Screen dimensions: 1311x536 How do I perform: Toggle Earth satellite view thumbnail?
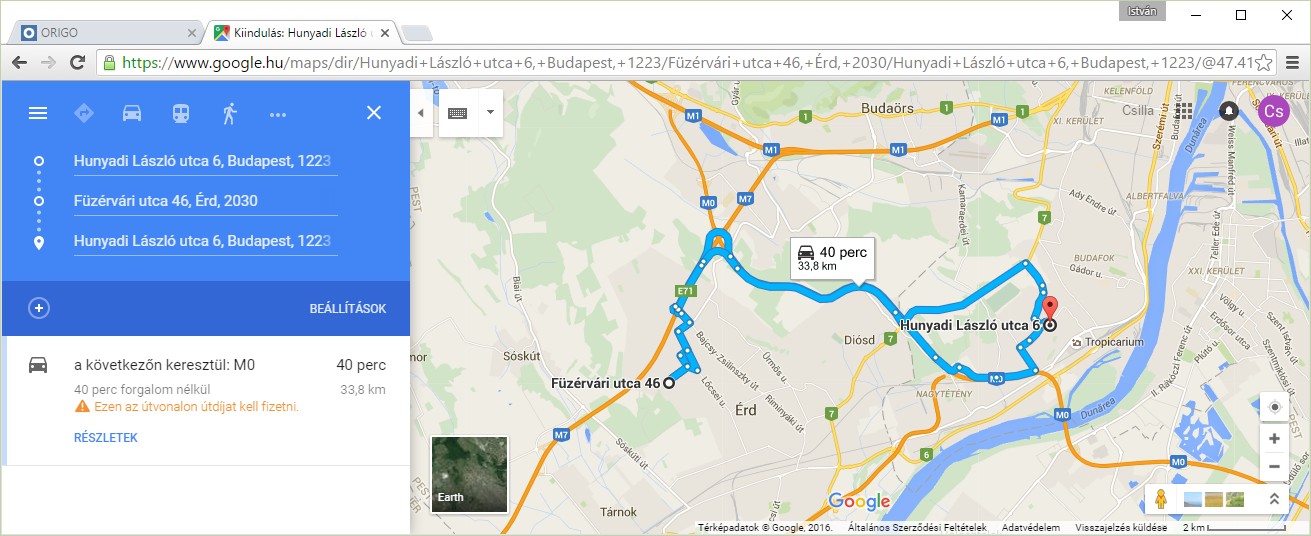click(x=469, y=474)
